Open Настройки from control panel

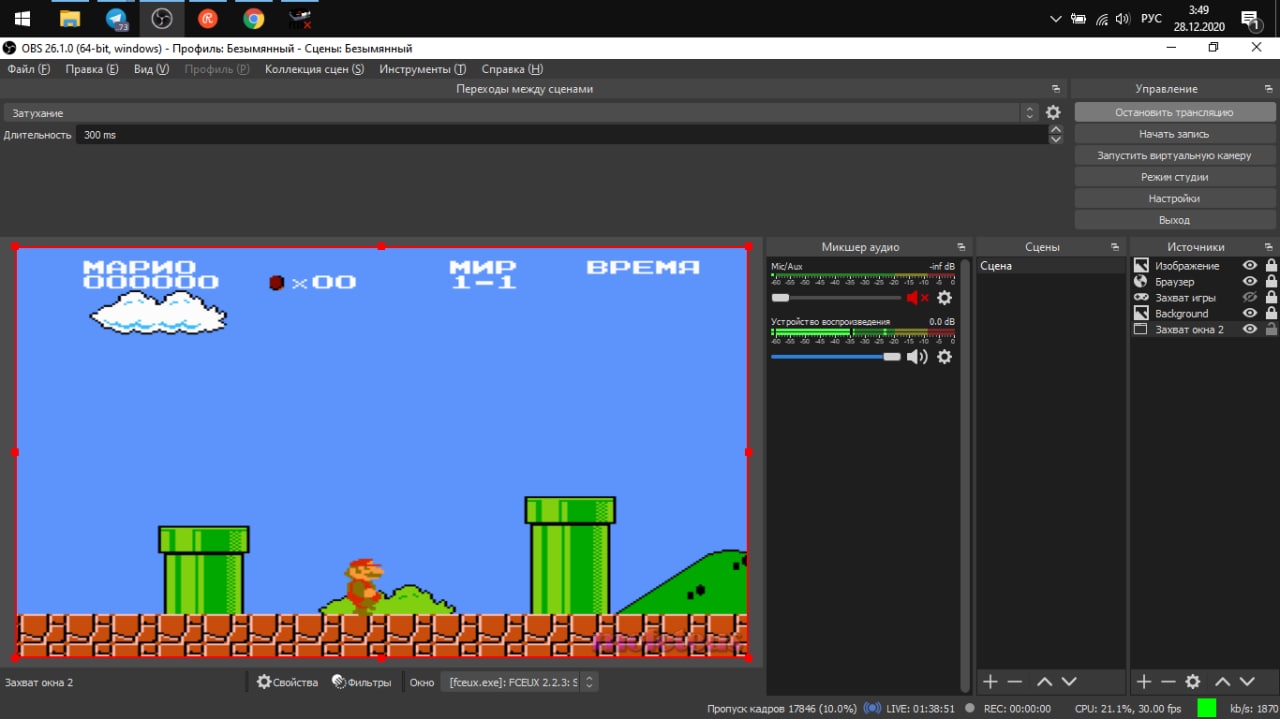[x=1174, y=199]
